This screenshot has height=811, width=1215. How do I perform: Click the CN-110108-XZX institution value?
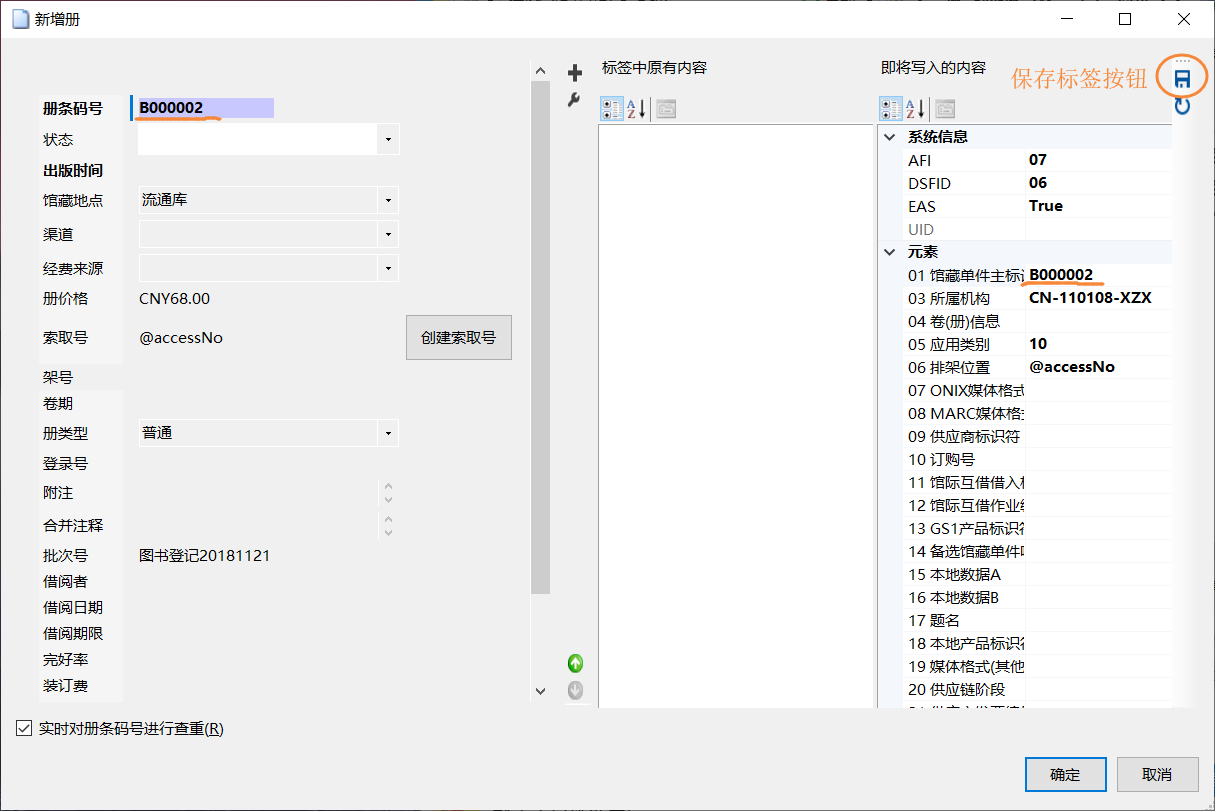tap(1090, 298)
